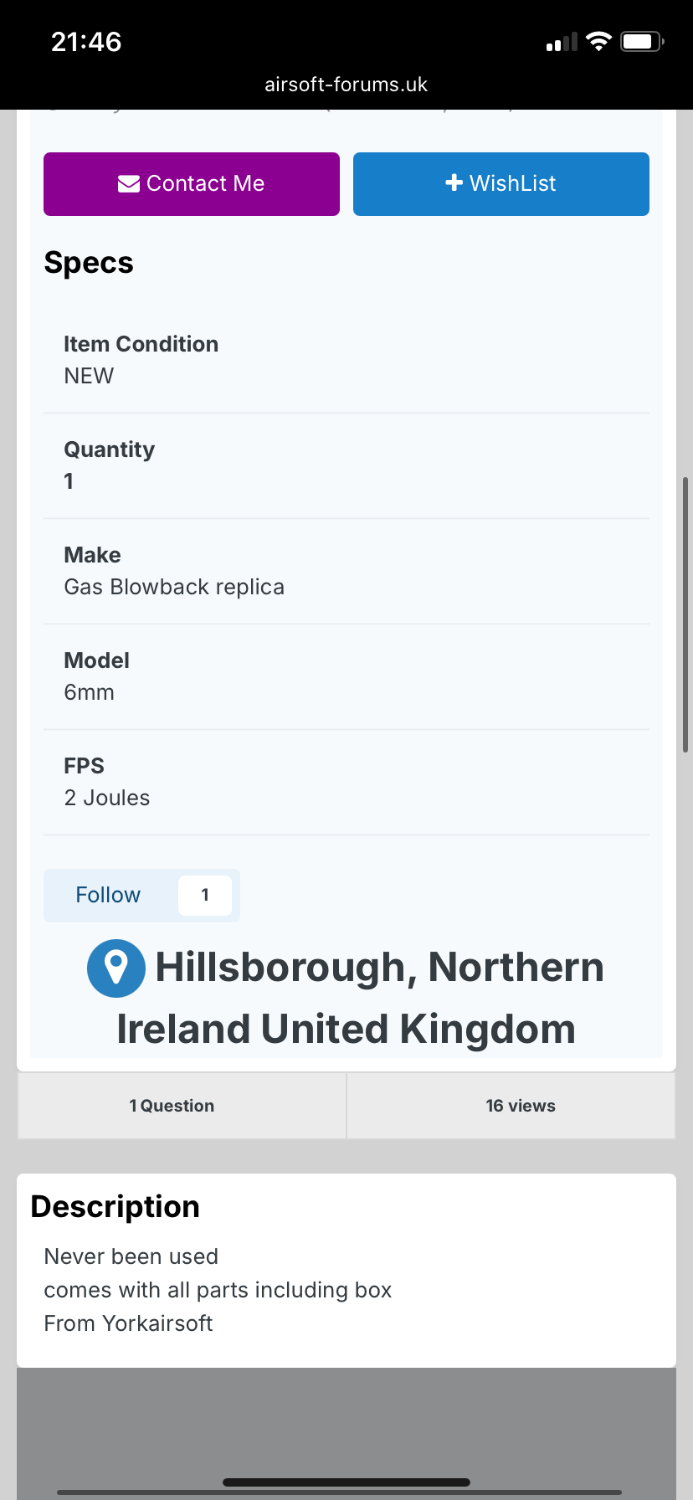Tap the home indicator bar at bottom
Screen dimensions: 693x1500
pos(346,1482)
